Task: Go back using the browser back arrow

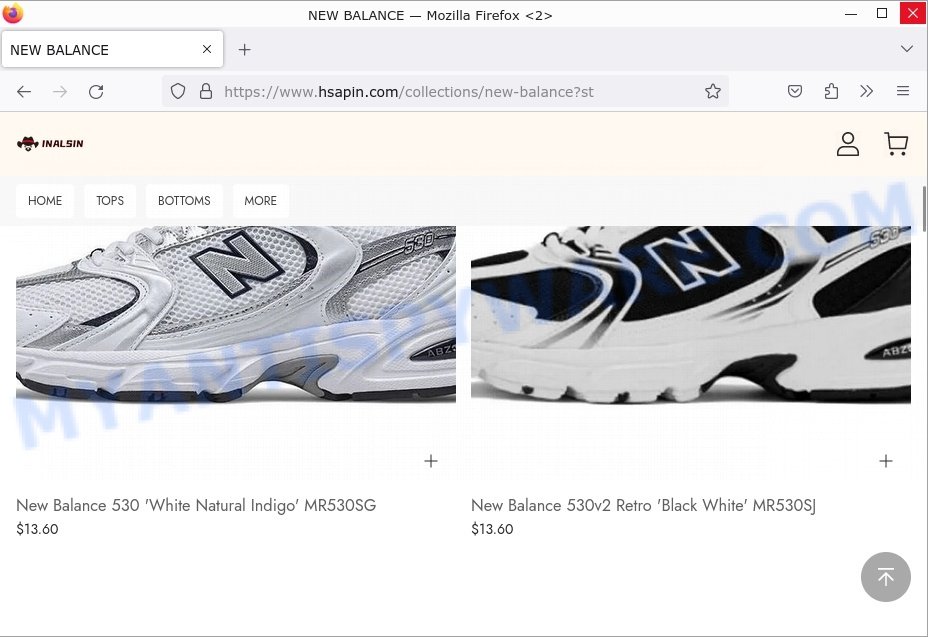Action: [x=24, y=92]
